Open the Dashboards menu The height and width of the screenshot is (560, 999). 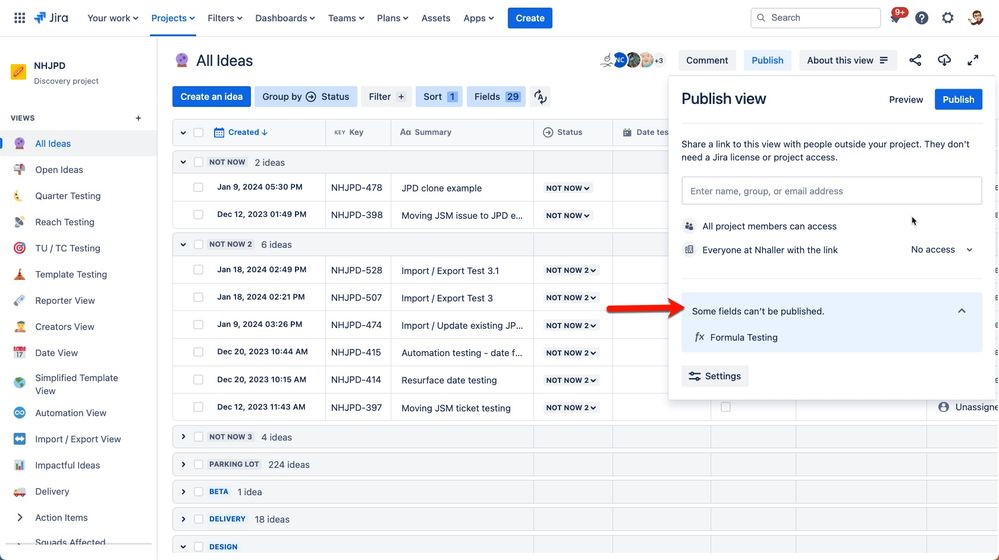click(285, 18)
